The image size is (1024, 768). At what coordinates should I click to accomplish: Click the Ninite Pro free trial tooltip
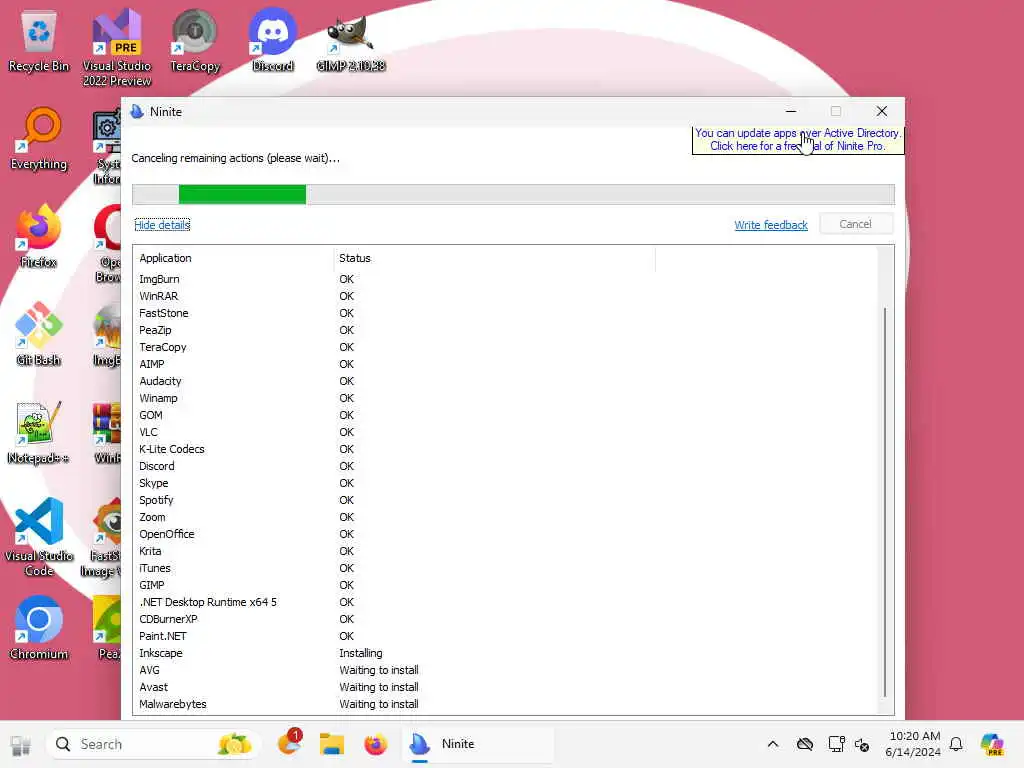click(x=798, y=140)
